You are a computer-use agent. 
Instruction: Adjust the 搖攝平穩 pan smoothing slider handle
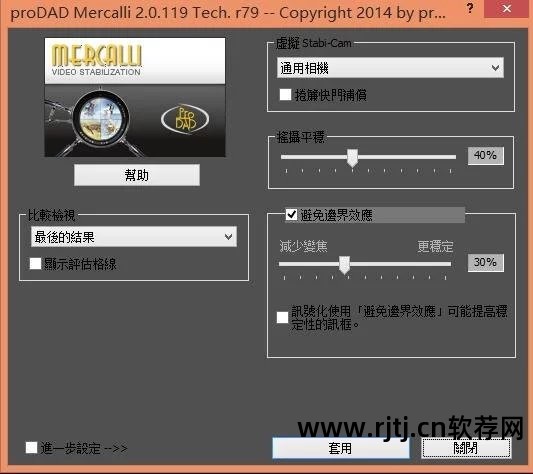point(353,158)
